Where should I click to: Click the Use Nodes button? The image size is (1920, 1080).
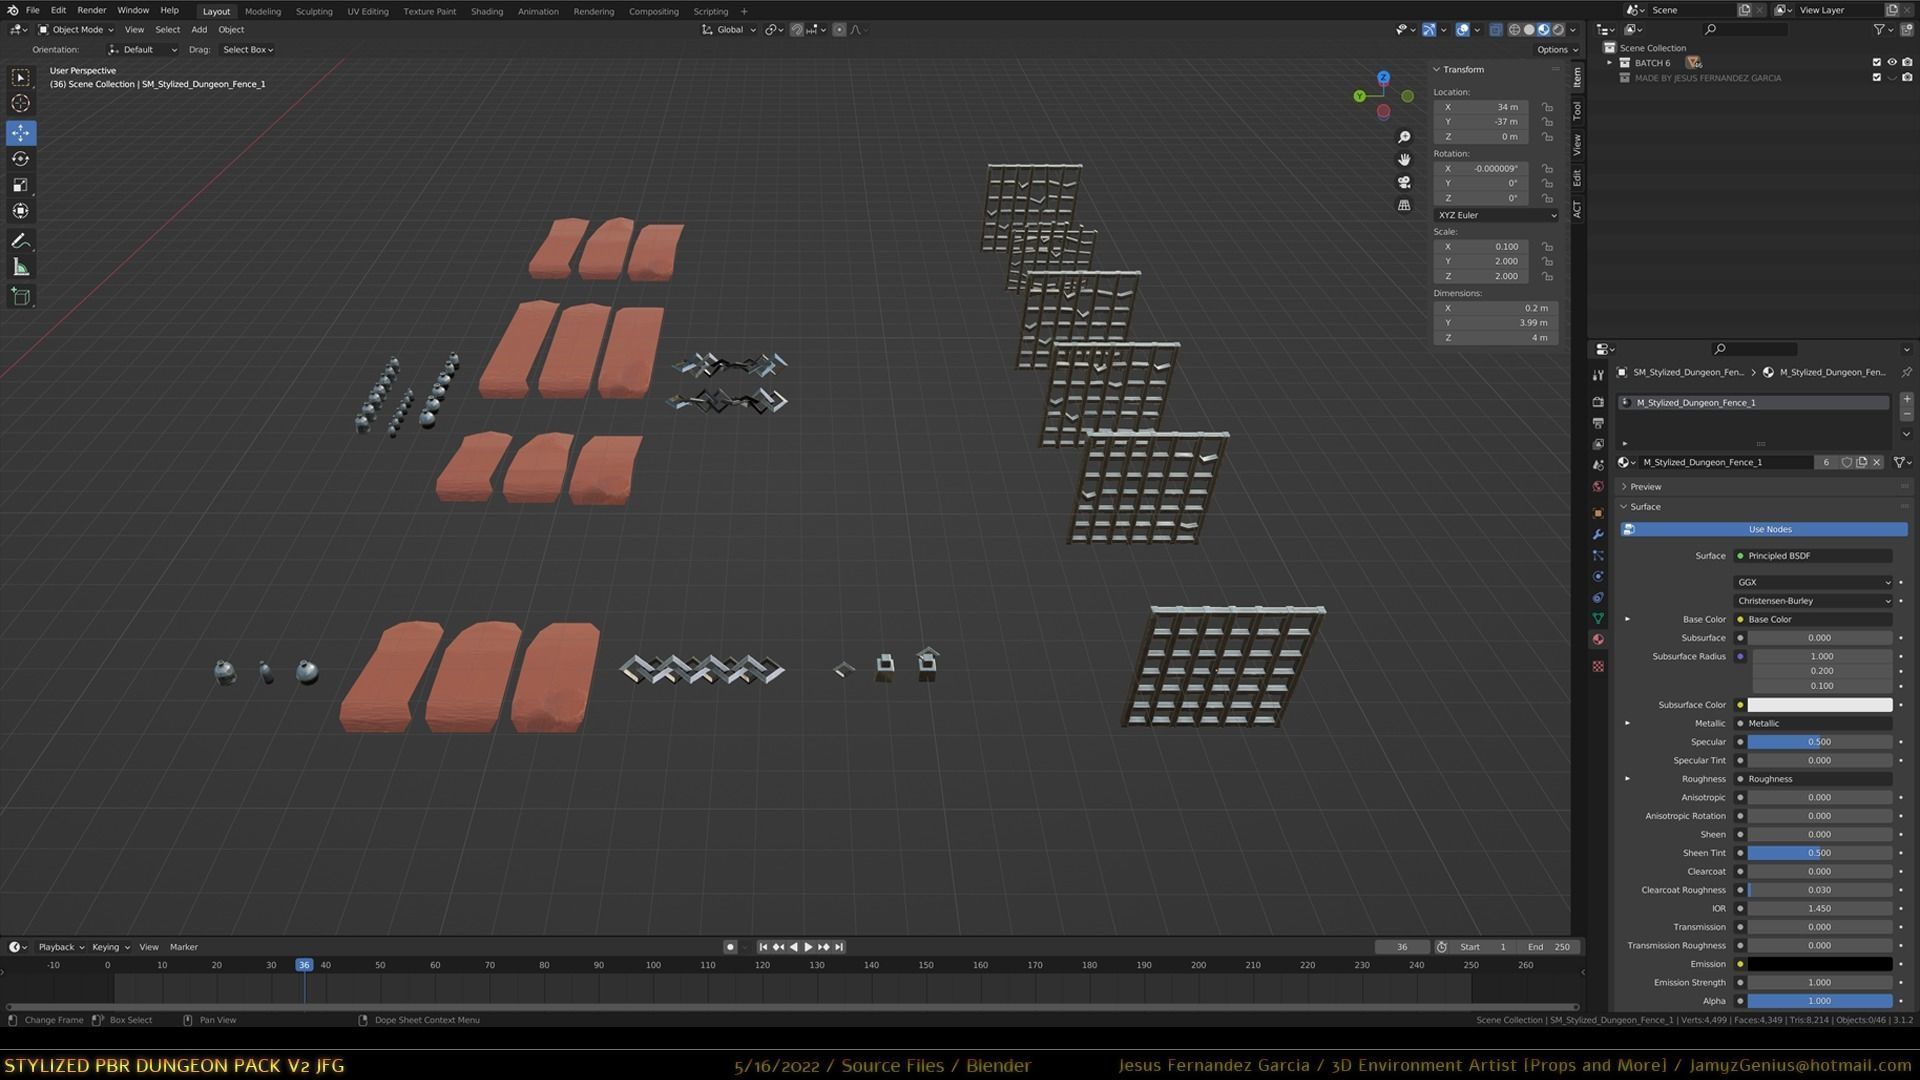(1764, 529)
